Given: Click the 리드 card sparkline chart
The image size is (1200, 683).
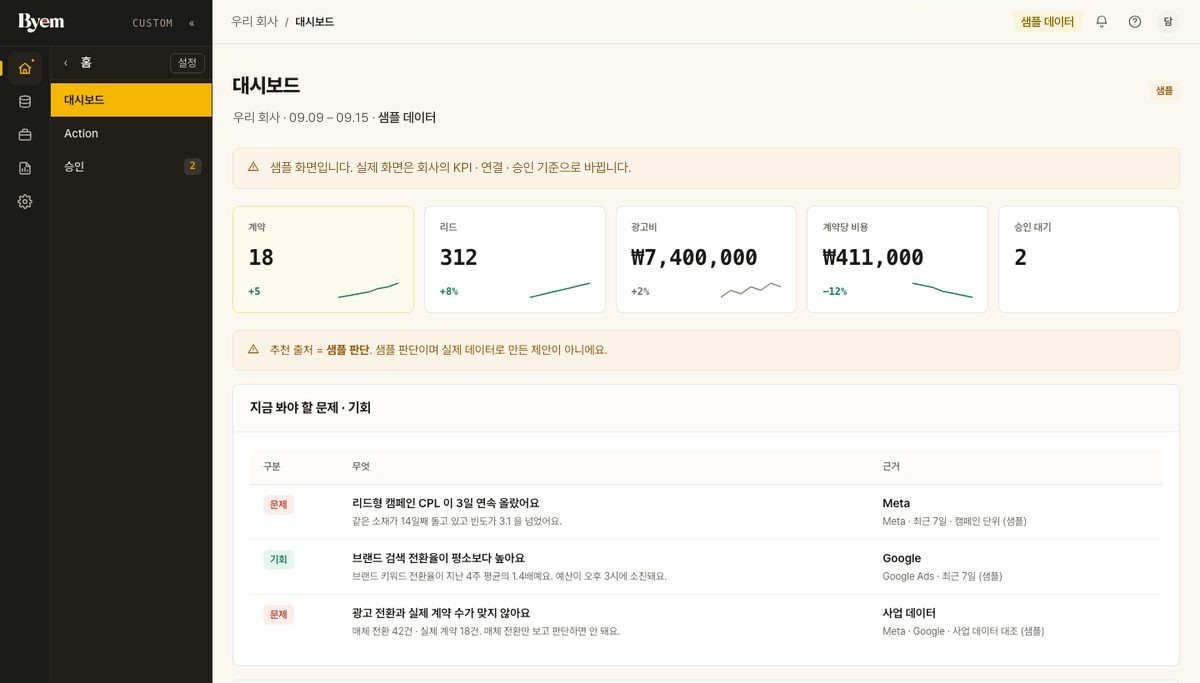Looking at the screenshot, I should coord(560,290).
